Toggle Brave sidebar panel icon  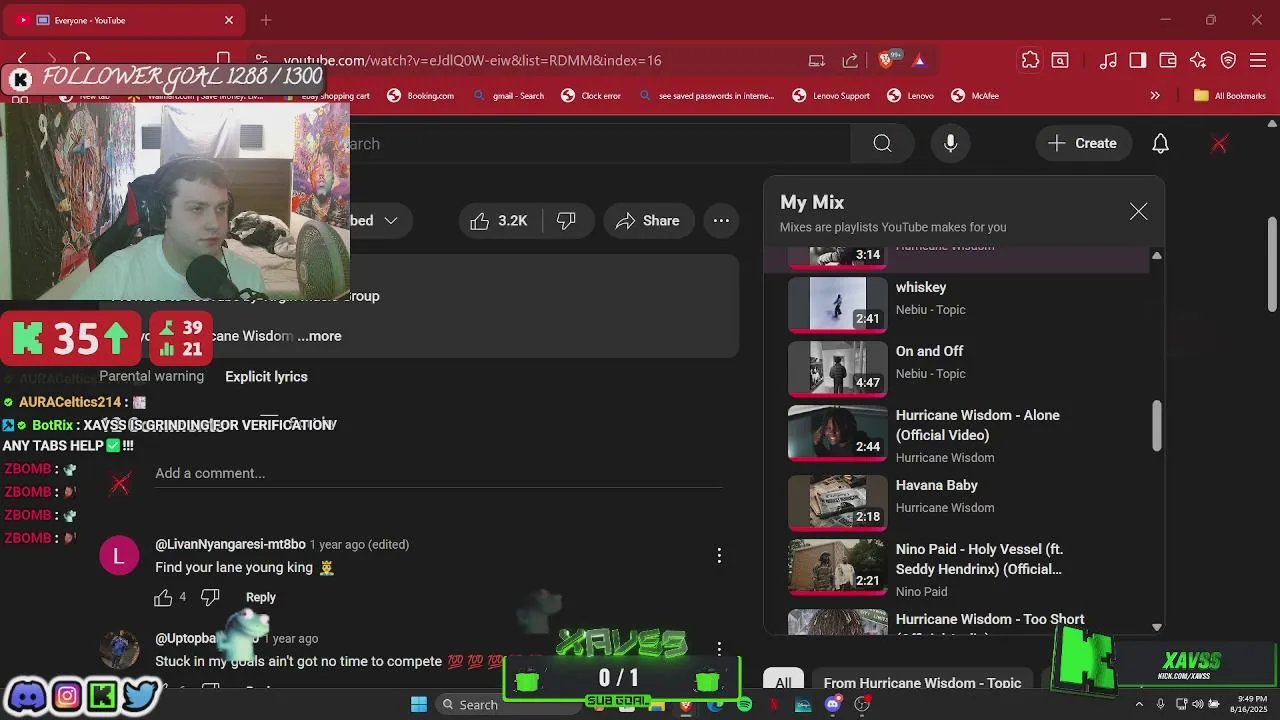[1138, 60]
